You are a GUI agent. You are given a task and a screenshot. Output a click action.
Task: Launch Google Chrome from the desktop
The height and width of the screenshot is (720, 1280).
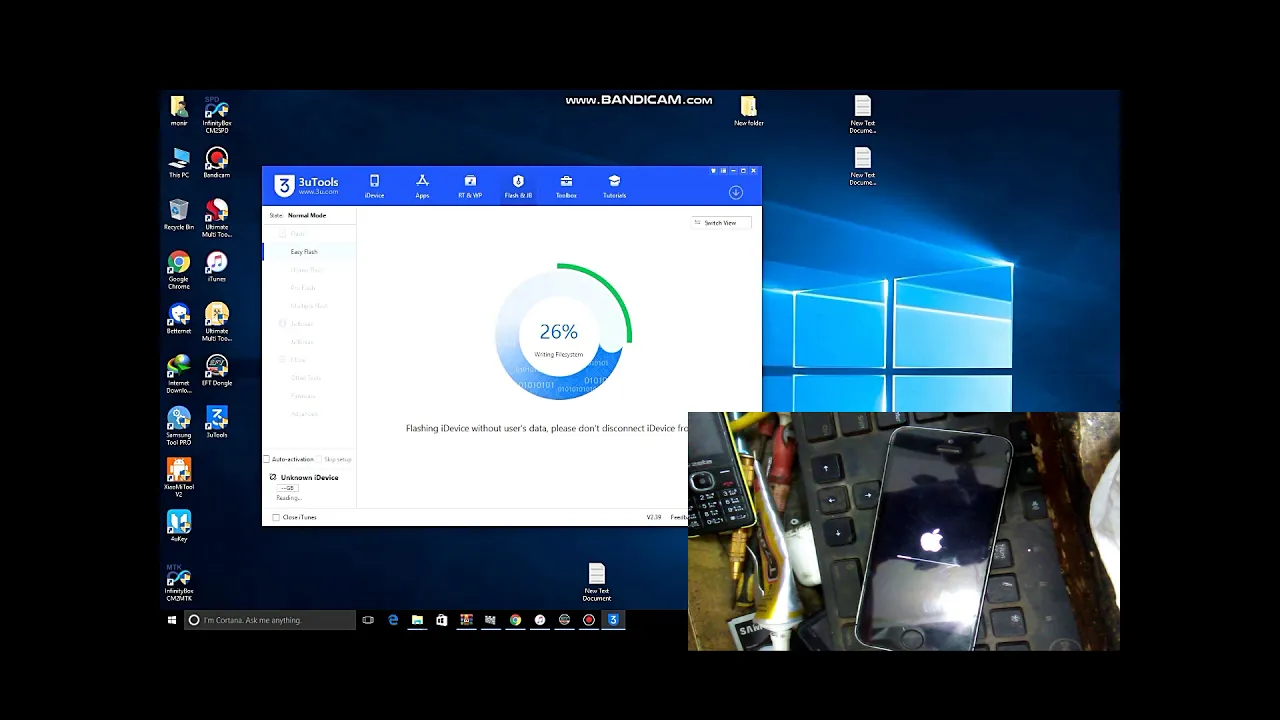tap(179, 270)
